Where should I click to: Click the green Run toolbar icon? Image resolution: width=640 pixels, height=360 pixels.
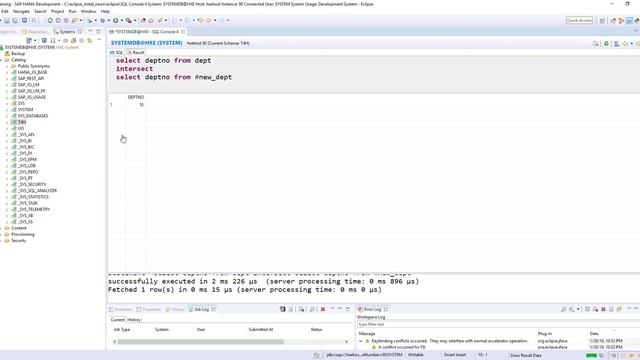pyautogui.click(x=116, y=20)
